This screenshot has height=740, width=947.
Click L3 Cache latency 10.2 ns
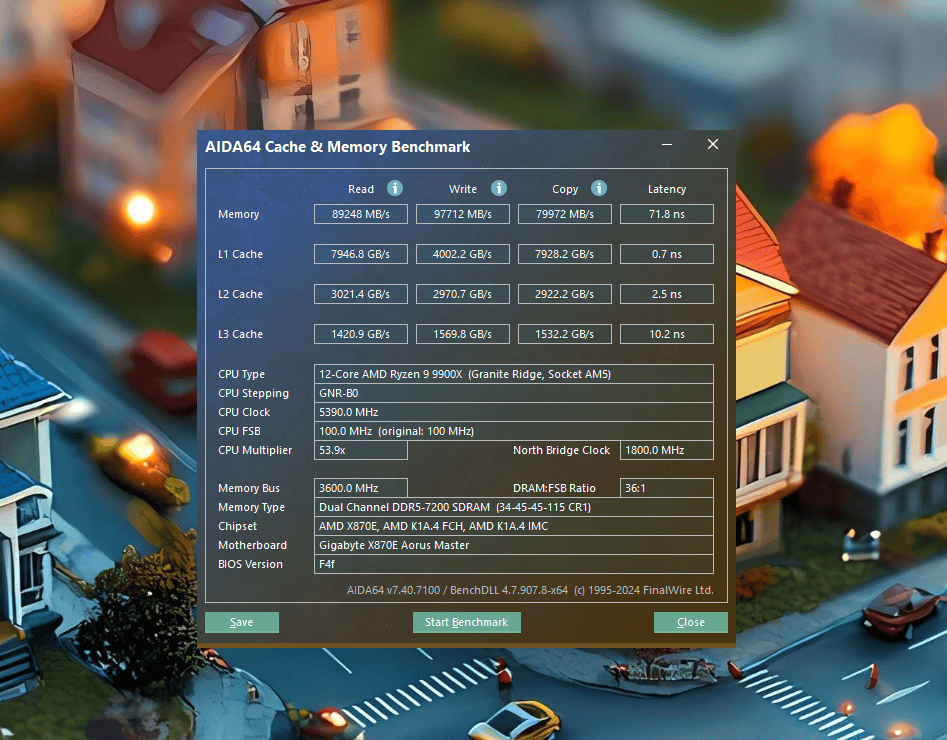[667, 333]
